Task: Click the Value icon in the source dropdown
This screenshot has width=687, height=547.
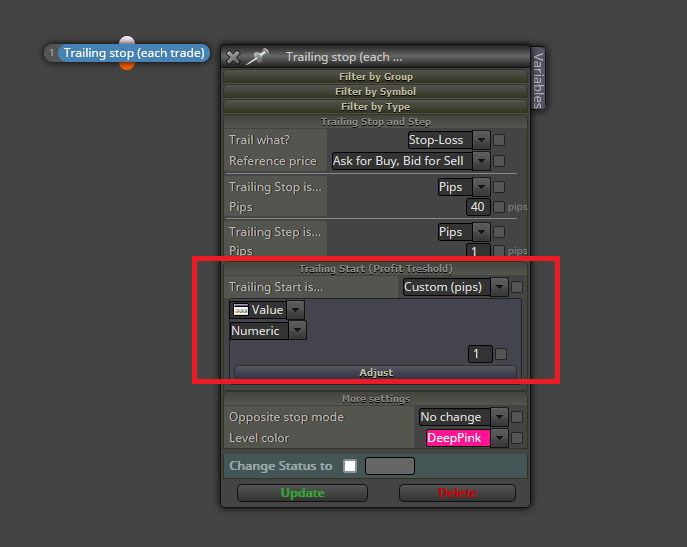Action: [x=241, y=310]
